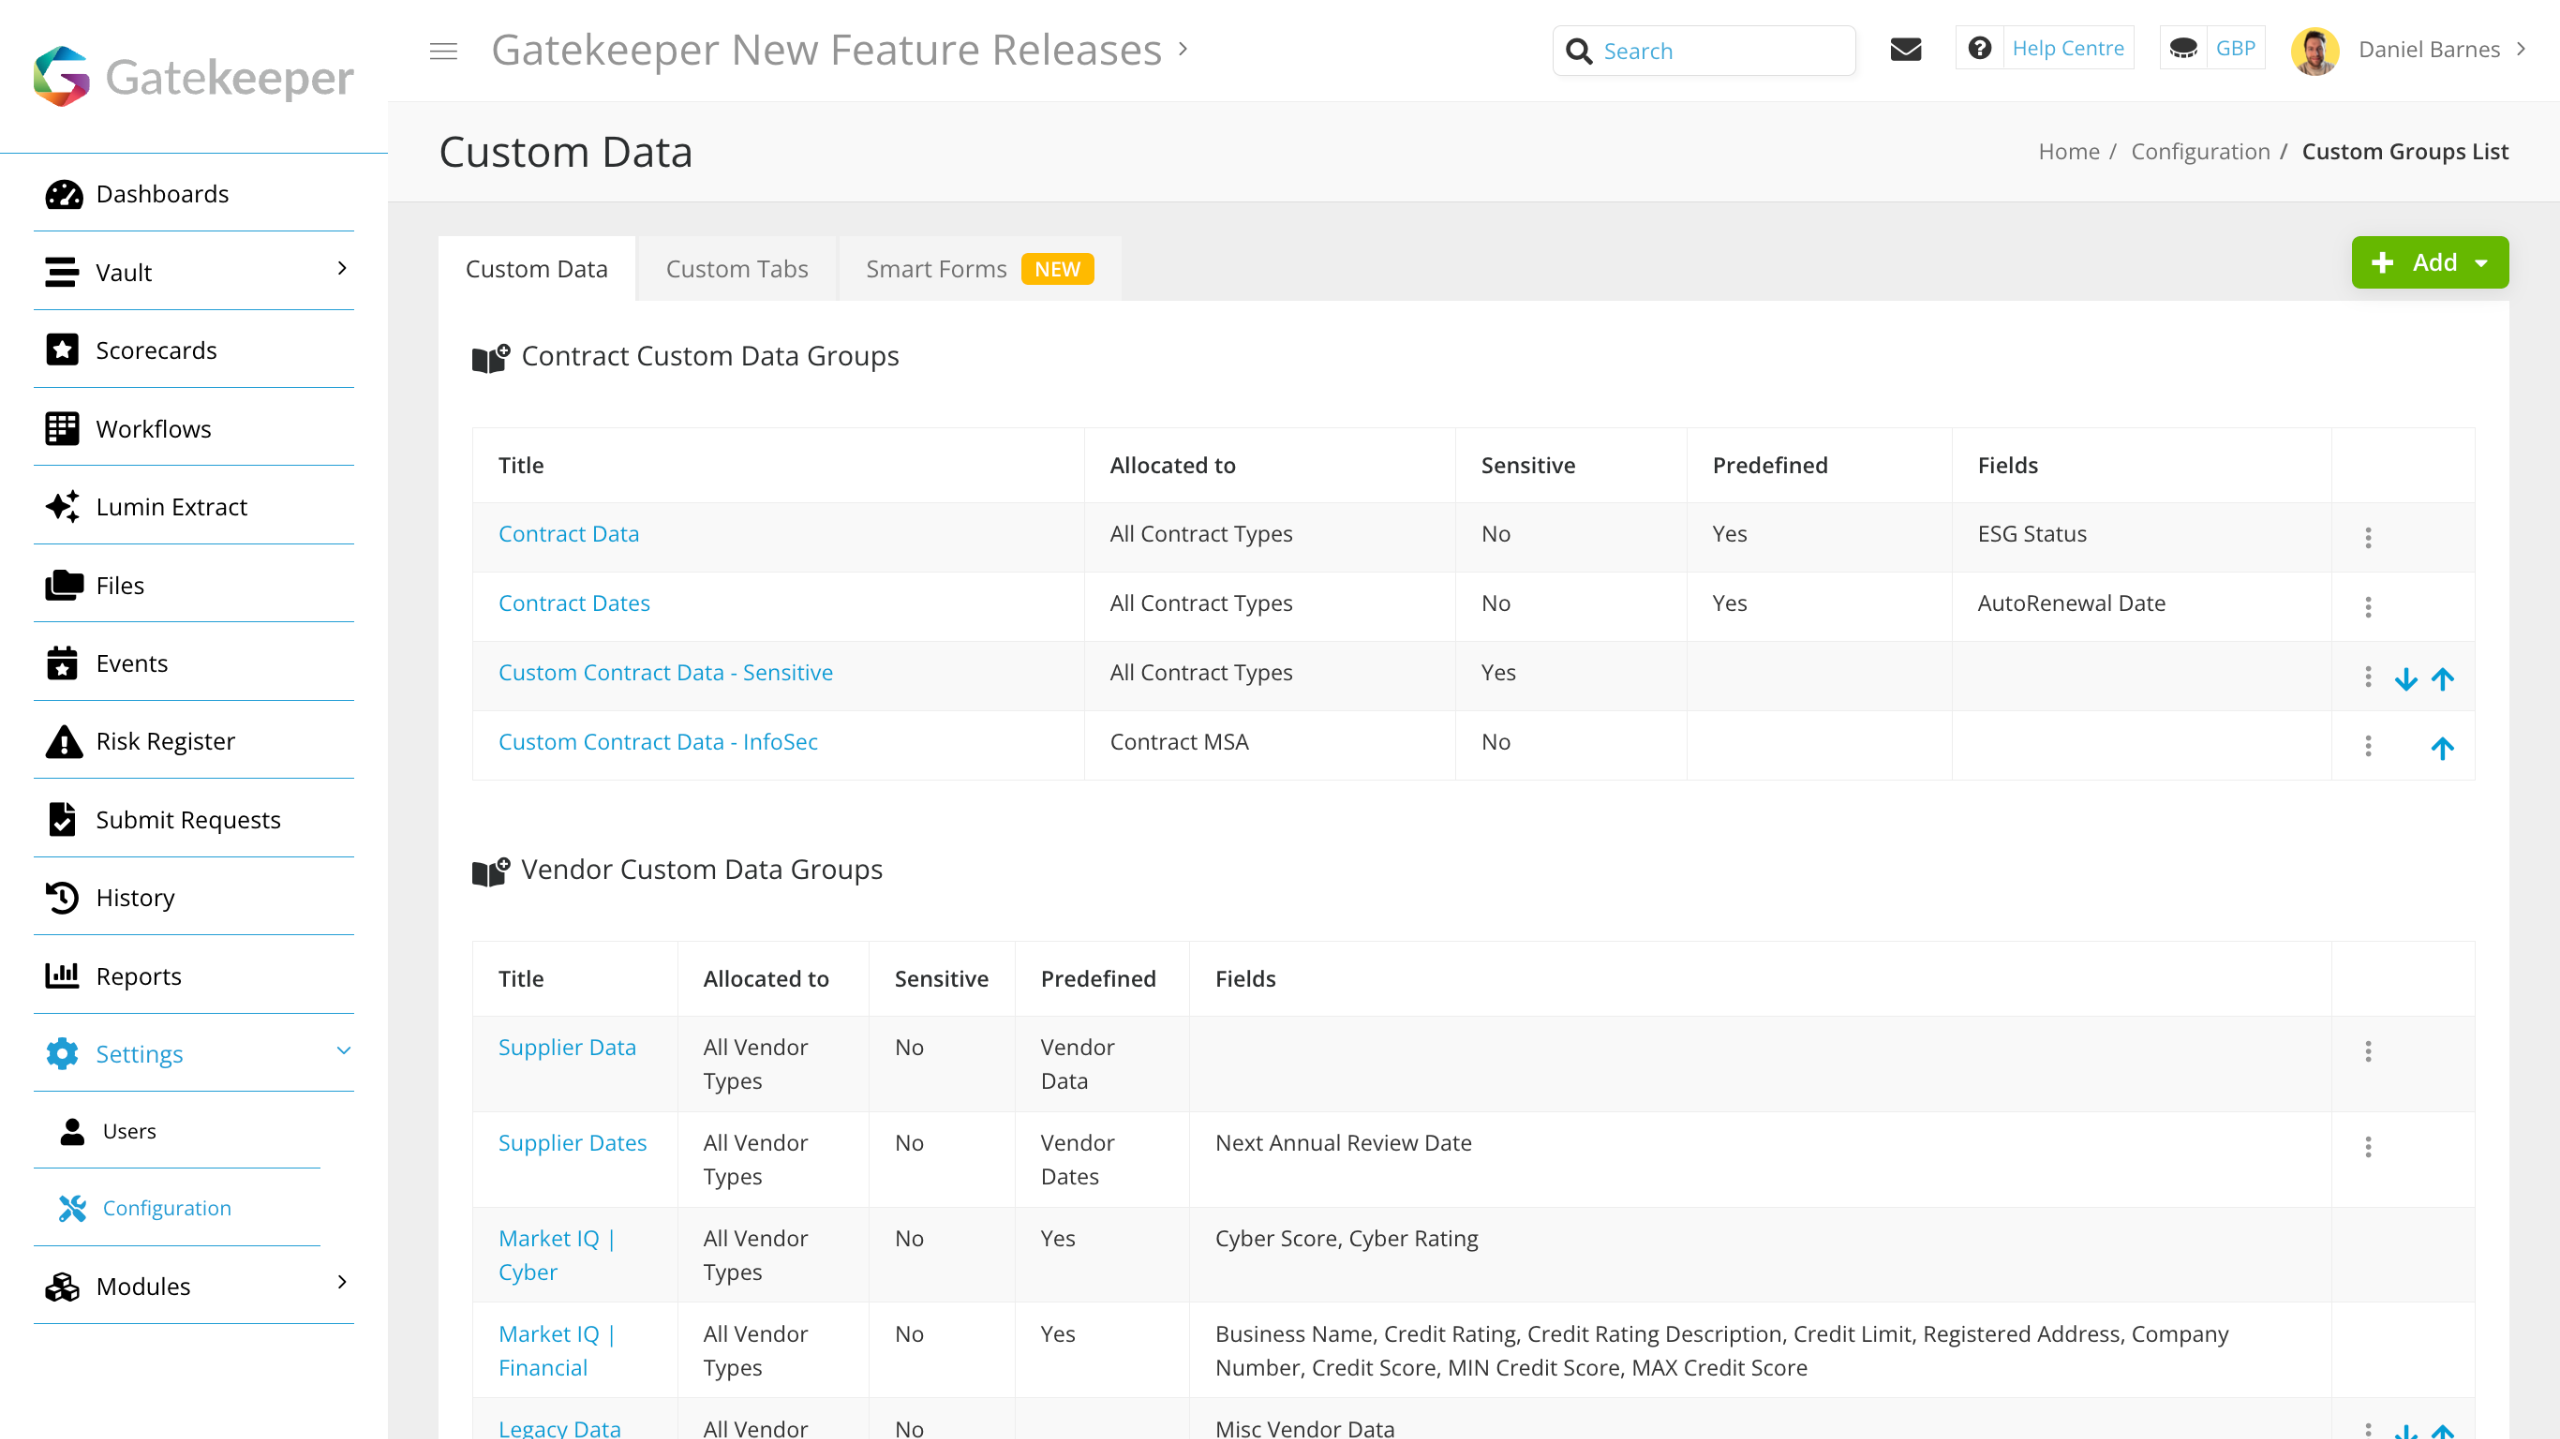The width and height of the screenshot is (2560, 1439).
Task: Collapse the Settings section
Action: [x=343, y=1051]
